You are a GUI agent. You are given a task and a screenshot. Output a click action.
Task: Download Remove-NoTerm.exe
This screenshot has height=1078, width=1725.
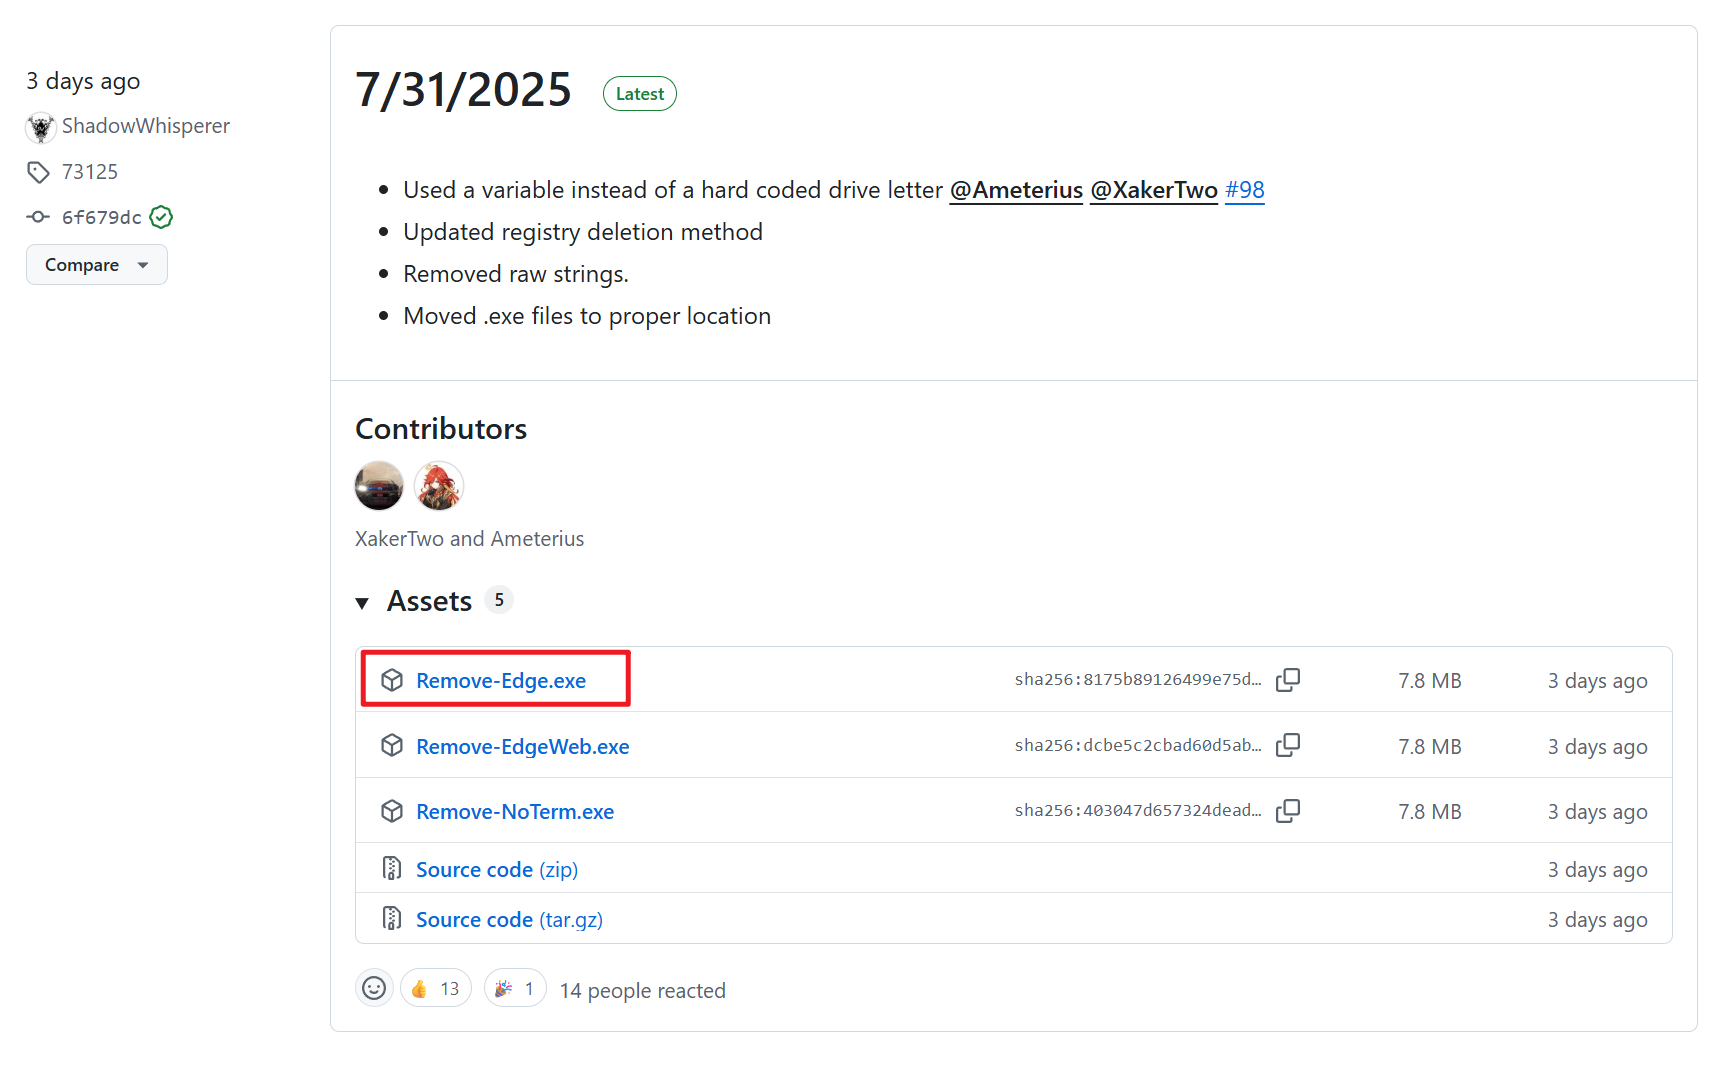(515, 812)
